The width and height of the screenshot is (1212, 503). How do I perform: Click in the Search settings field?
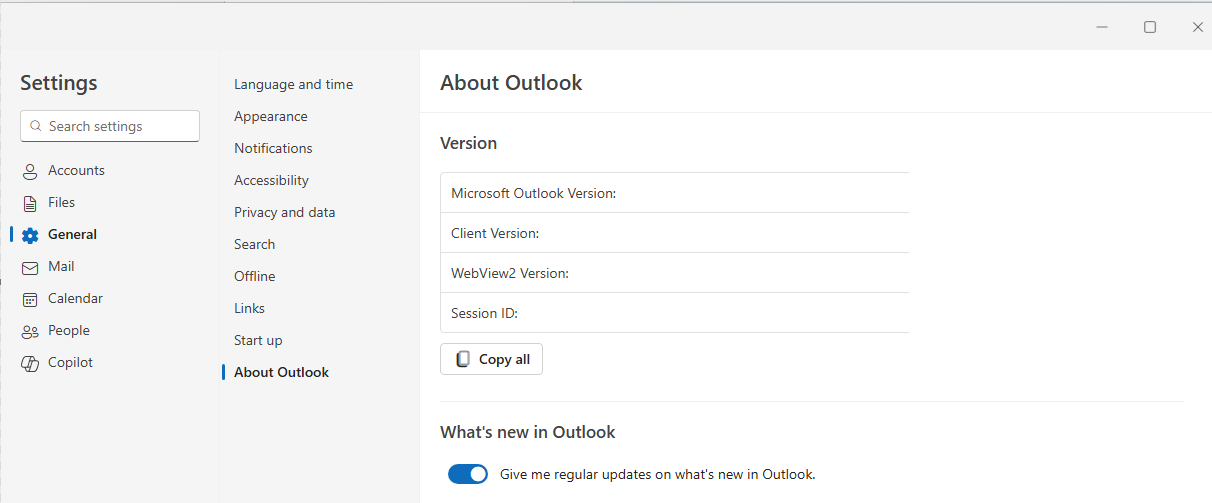(118, 127)
